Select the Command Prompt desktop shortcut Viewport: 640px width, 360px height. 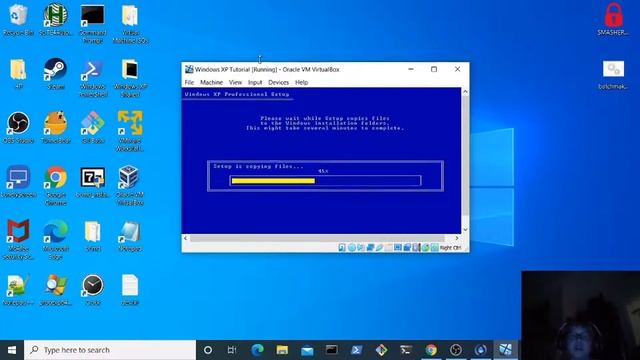93,24
